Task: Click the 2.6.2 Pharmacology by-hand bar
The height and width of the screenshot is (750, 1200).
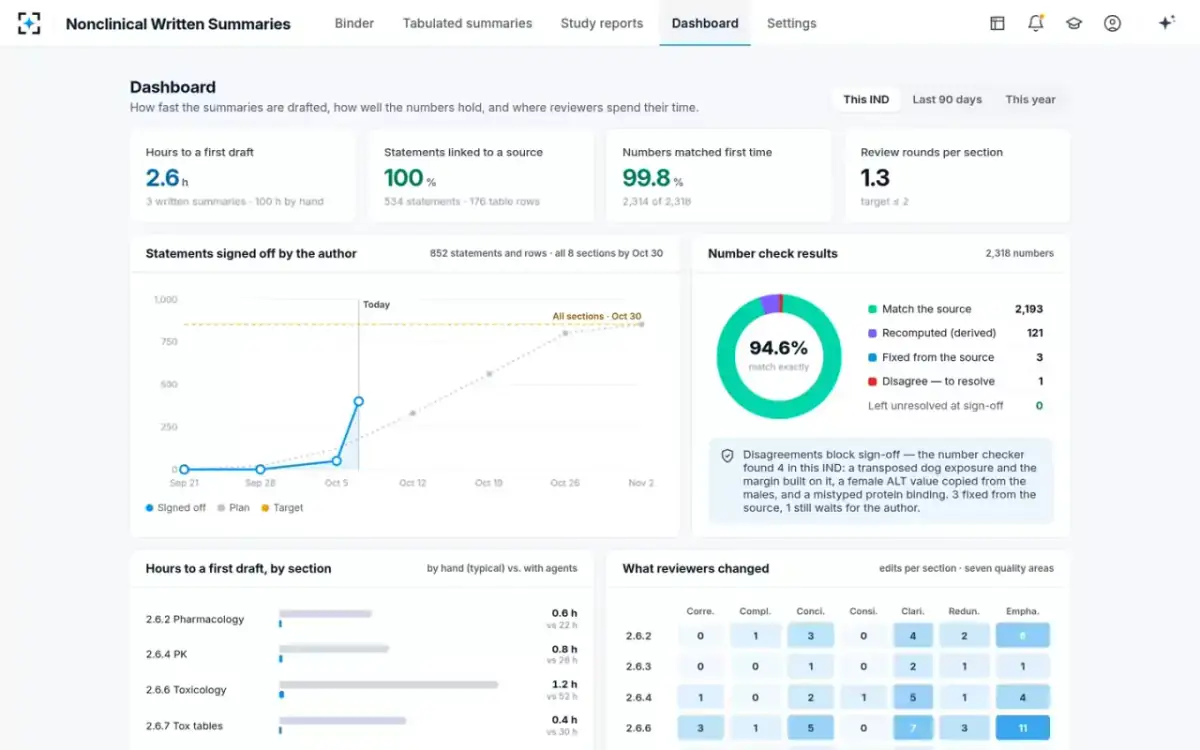Action: (325, 614)
